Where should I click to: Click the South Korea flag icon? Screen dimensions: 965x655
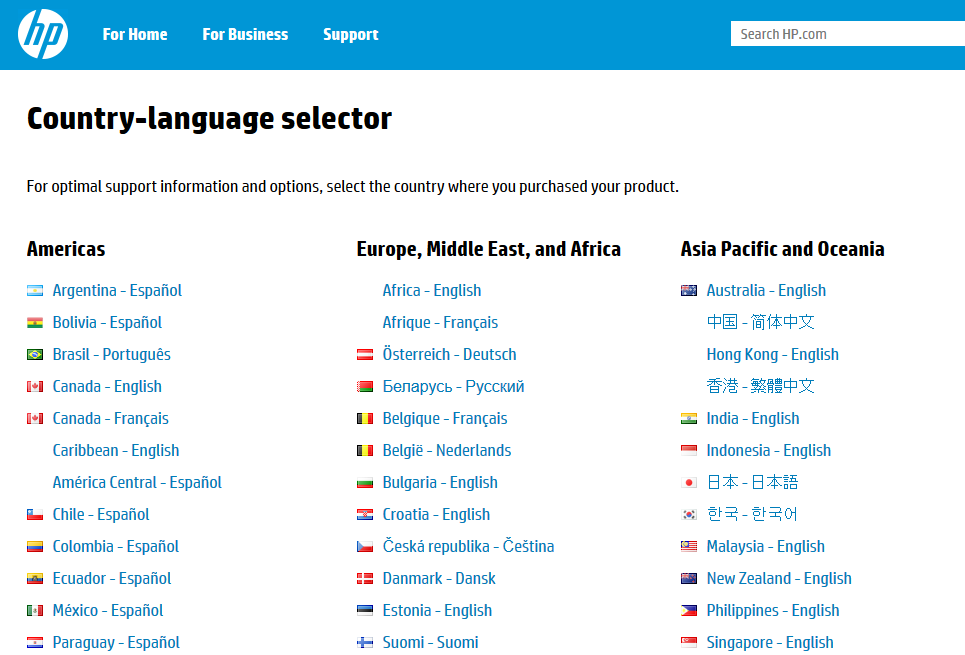[x=689, y=515]
